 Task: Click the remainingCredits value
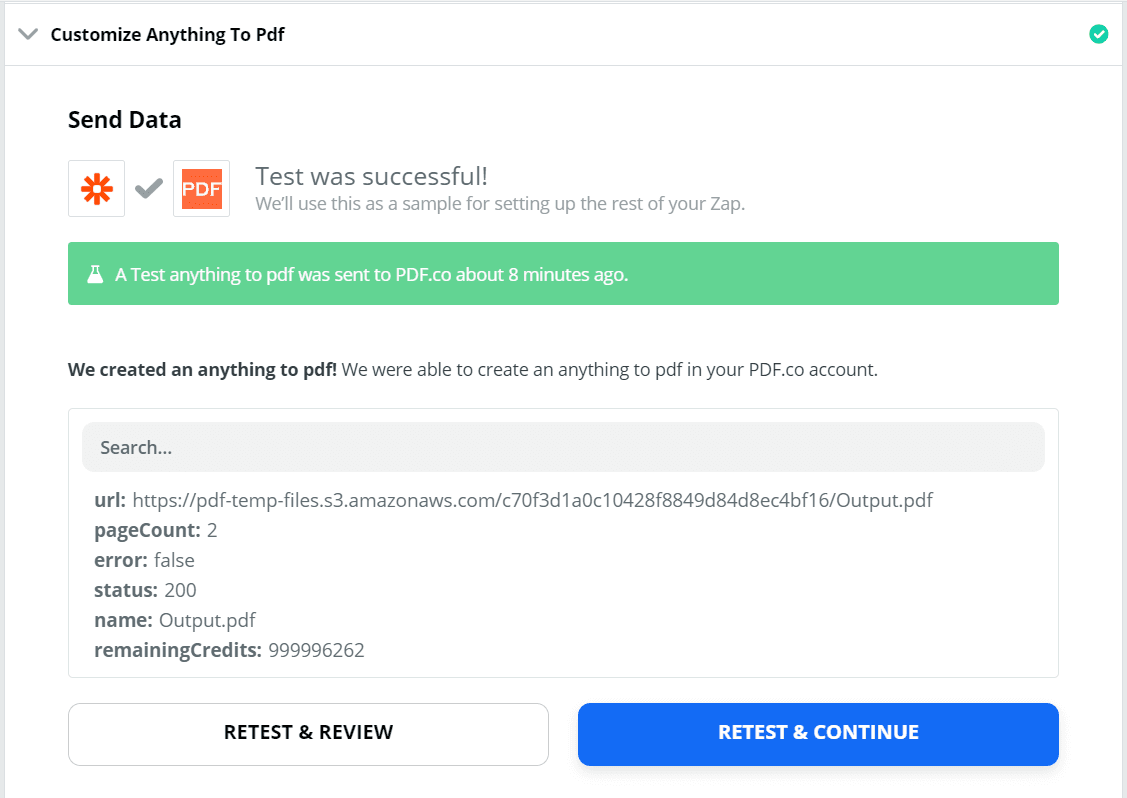coord(316,650)
